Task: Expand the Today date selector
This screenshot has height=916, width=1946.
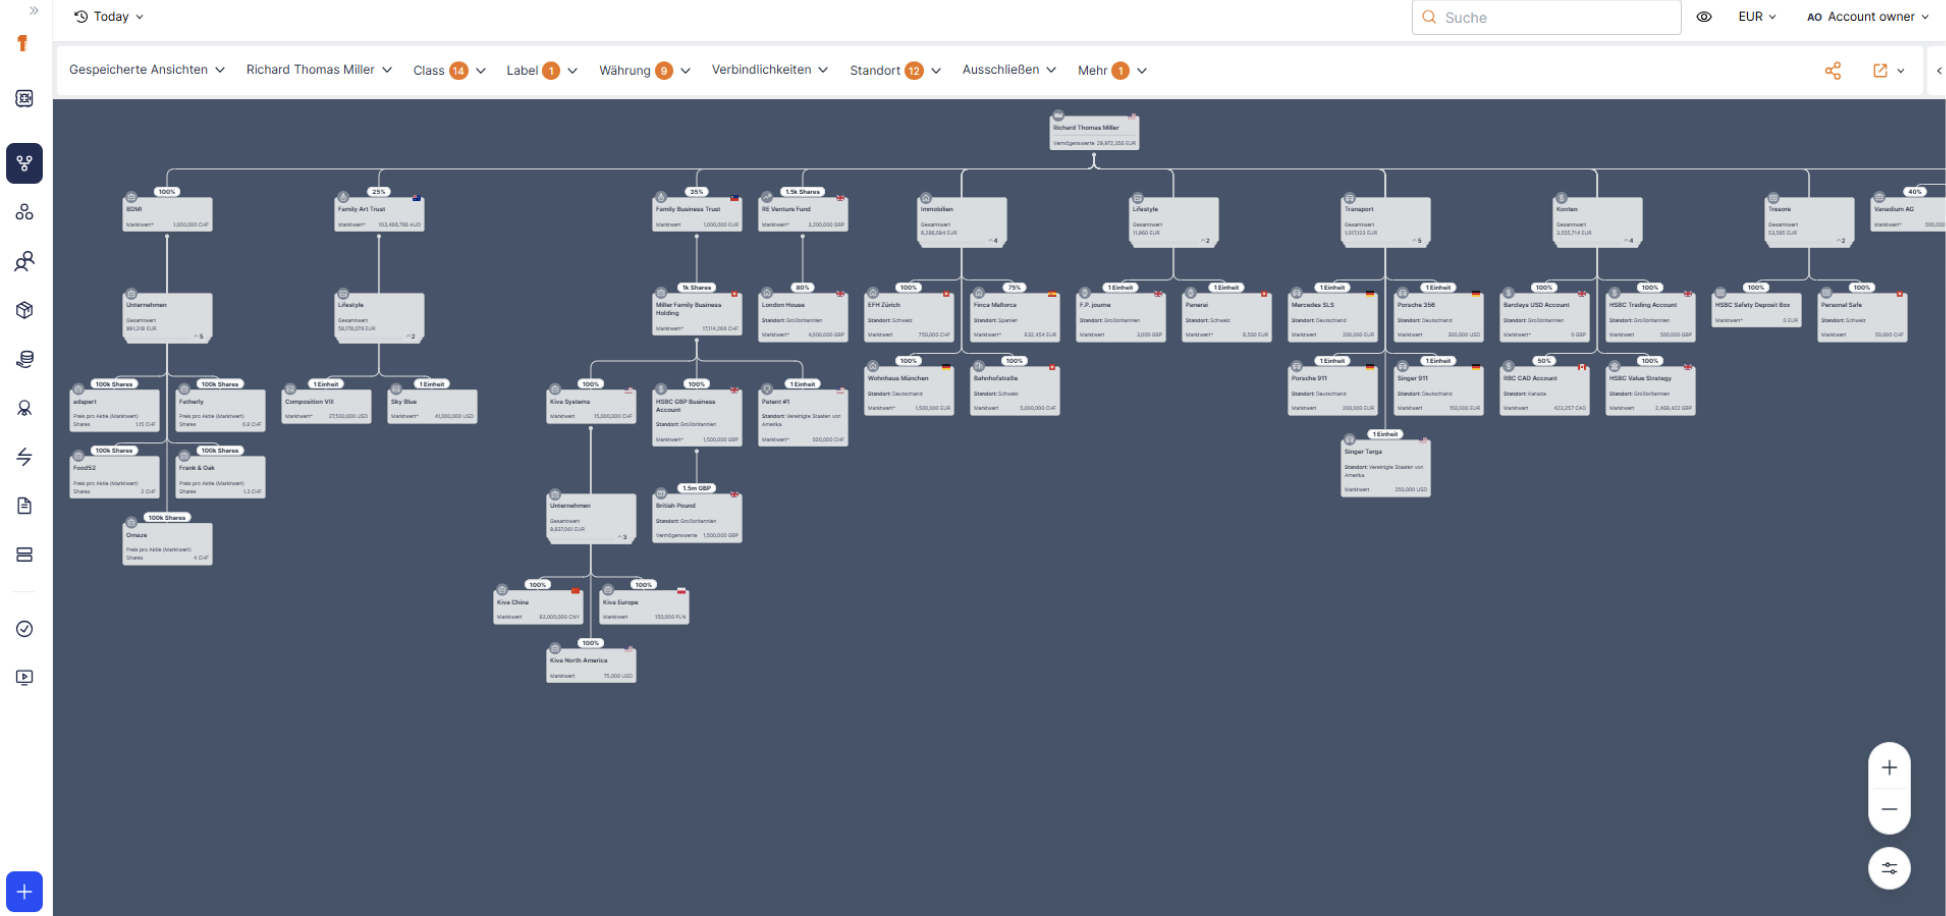Action: point(109,17)
